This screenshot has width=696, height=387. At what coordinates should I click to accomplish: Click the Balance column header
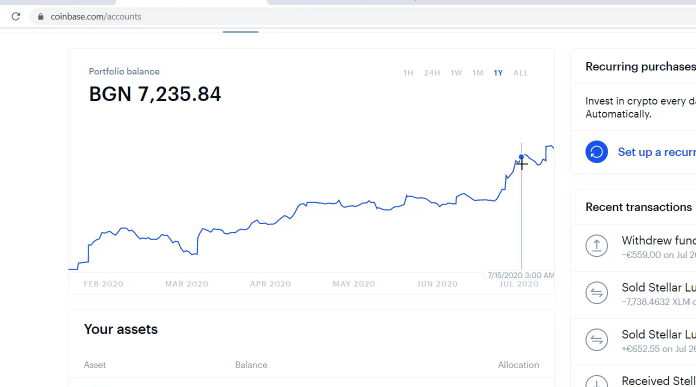[251, 364]
